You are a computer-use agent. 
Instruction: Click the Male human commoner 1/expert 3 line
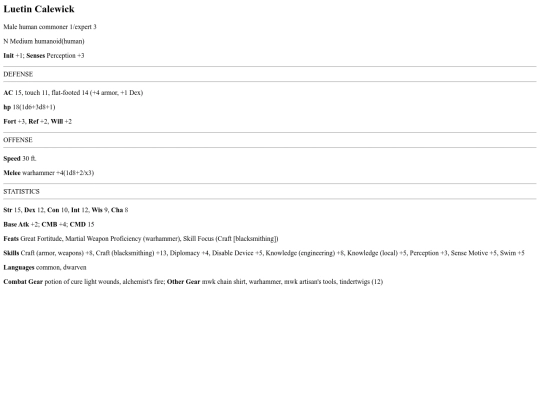point(50,27)
